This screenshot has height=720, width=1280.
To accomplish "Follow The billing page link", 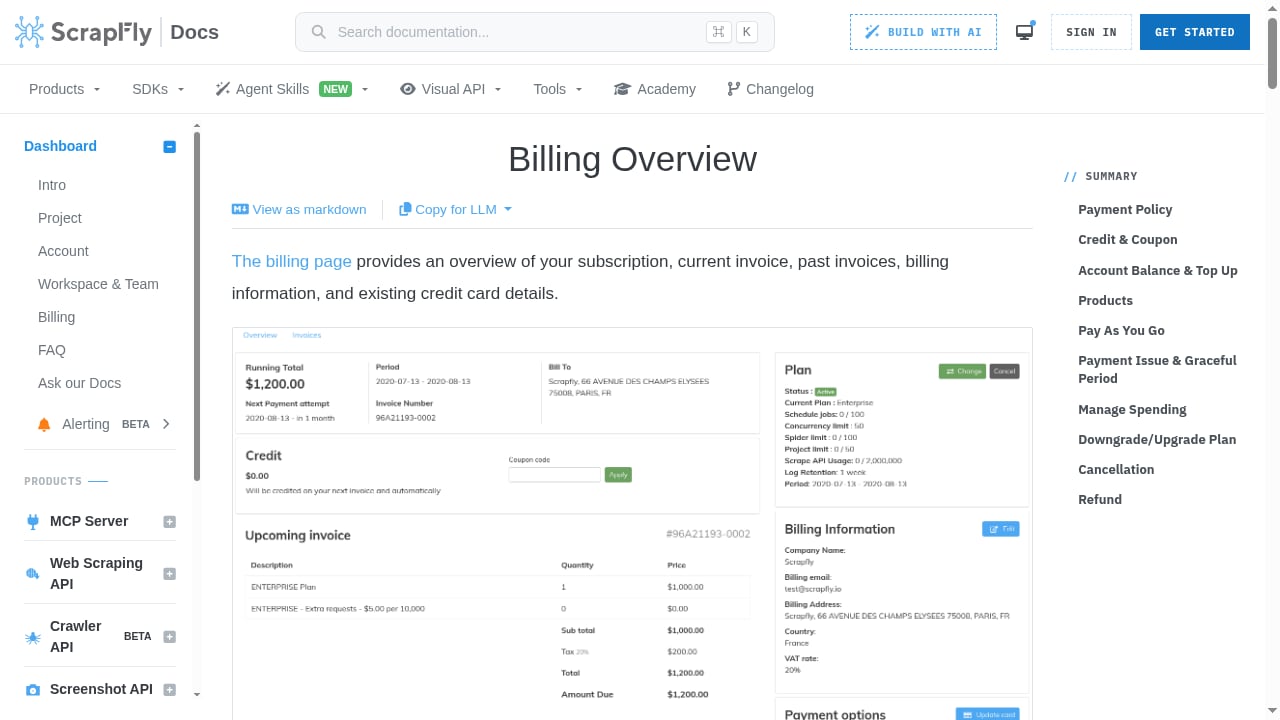I will (x=292, y=261).
